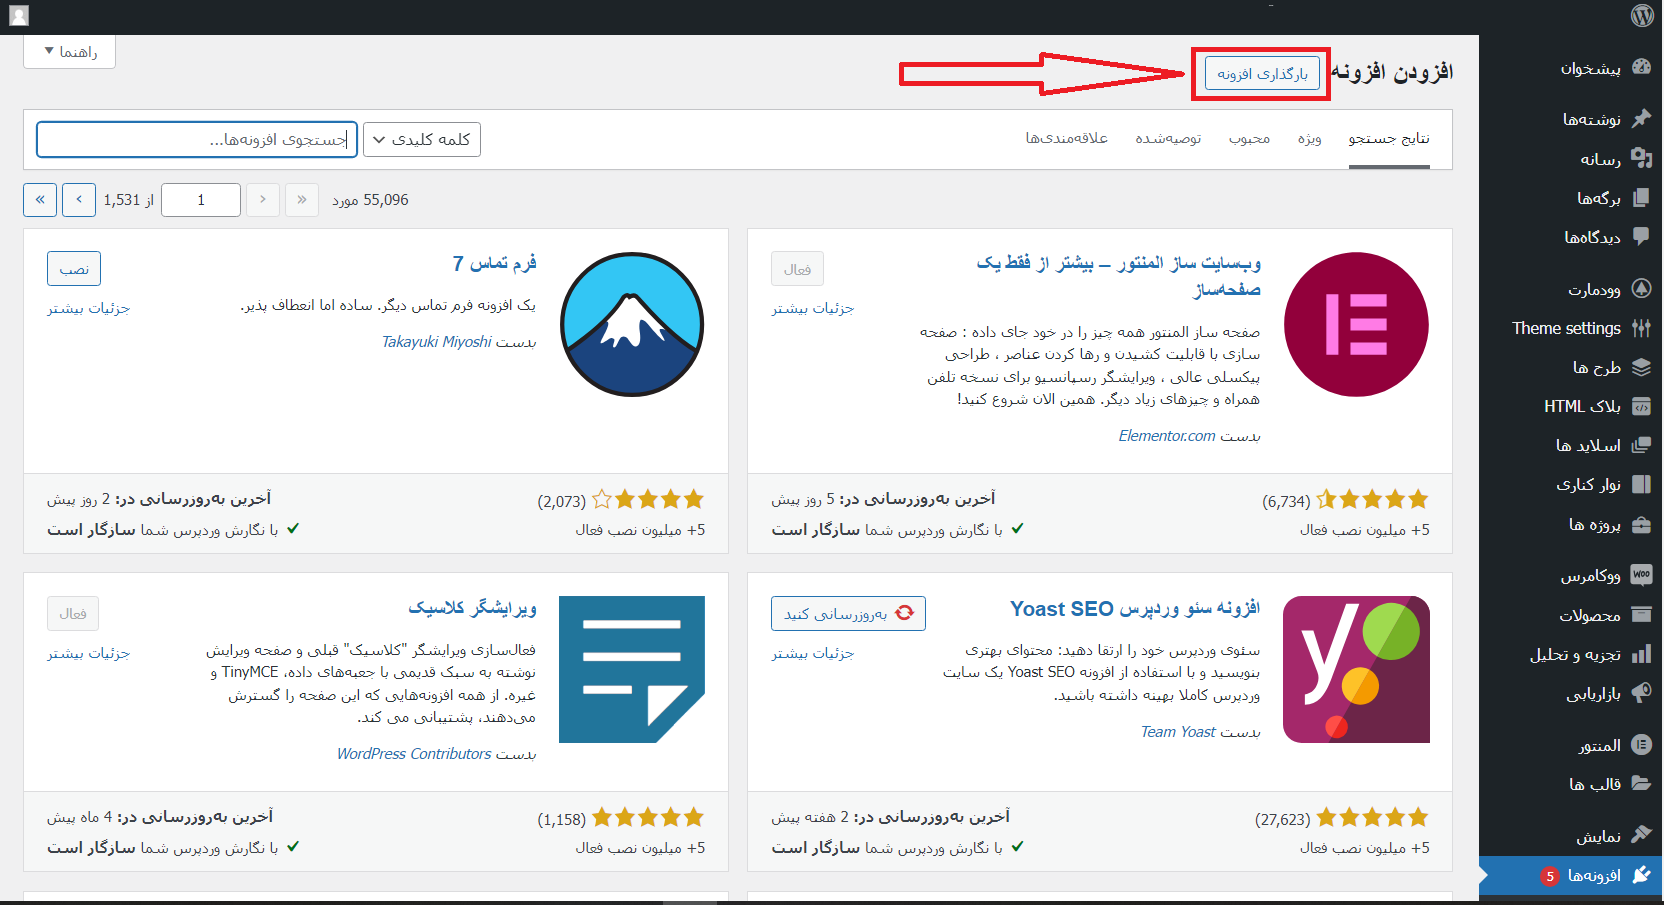This screenshot has width=1664, height=905.
Task: Open وب‌سایت ساز المنتور plugin title
Action: pyautogui.click(x=1118, y=276)
